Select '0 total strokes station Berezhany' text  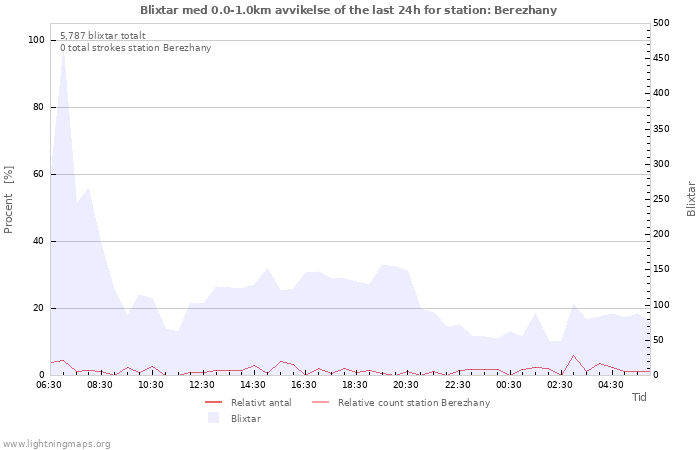pos(135,48)
